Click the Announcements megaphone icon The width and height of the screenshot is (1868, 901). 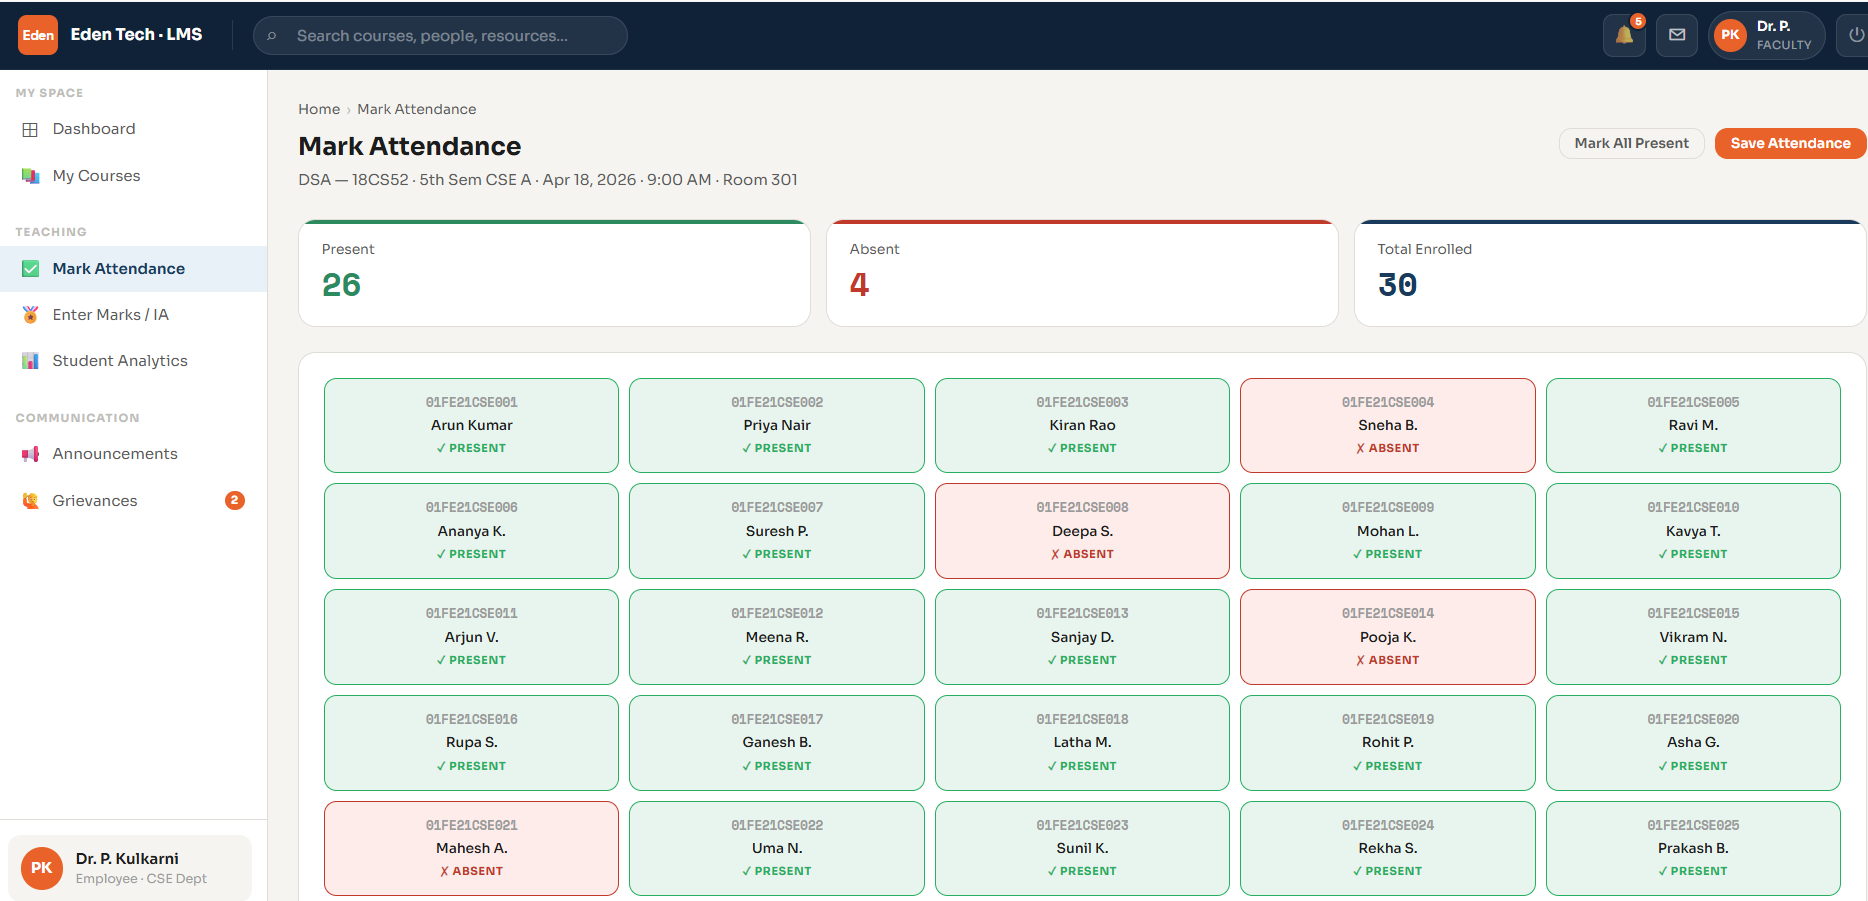pos(30,454)
